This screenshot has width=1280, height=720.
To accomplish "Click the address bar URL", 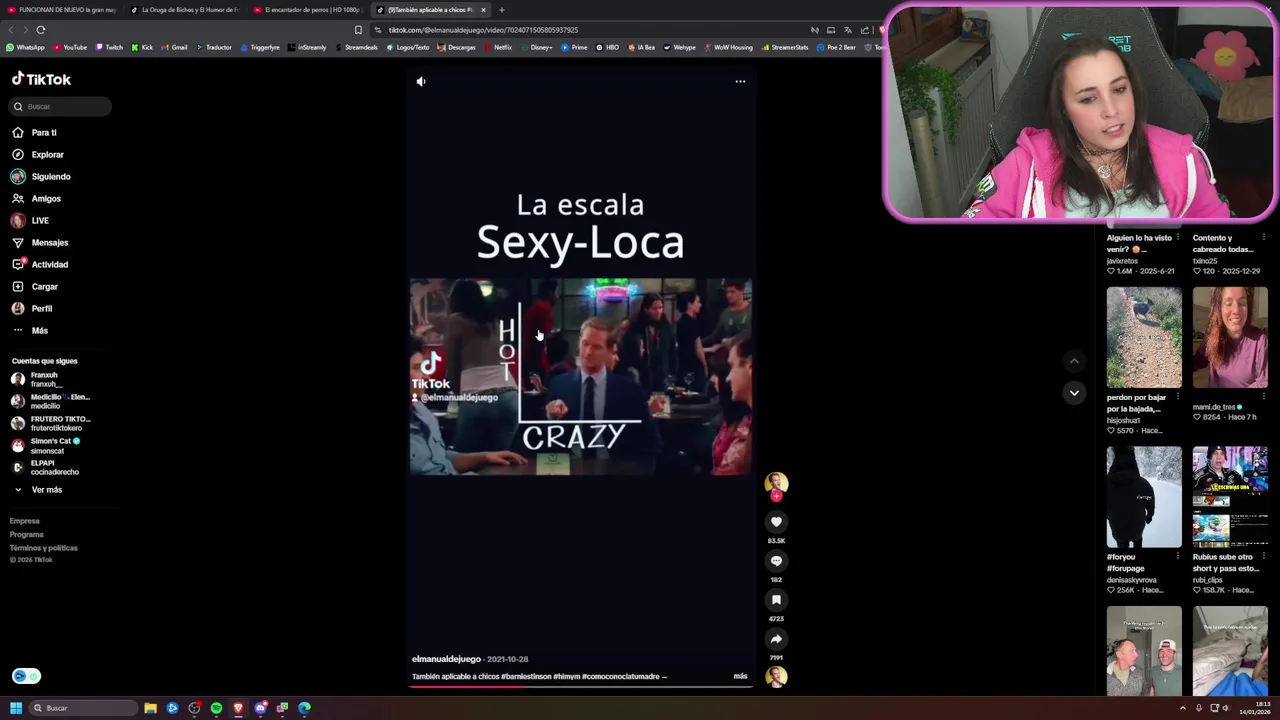I will (483, 30).
